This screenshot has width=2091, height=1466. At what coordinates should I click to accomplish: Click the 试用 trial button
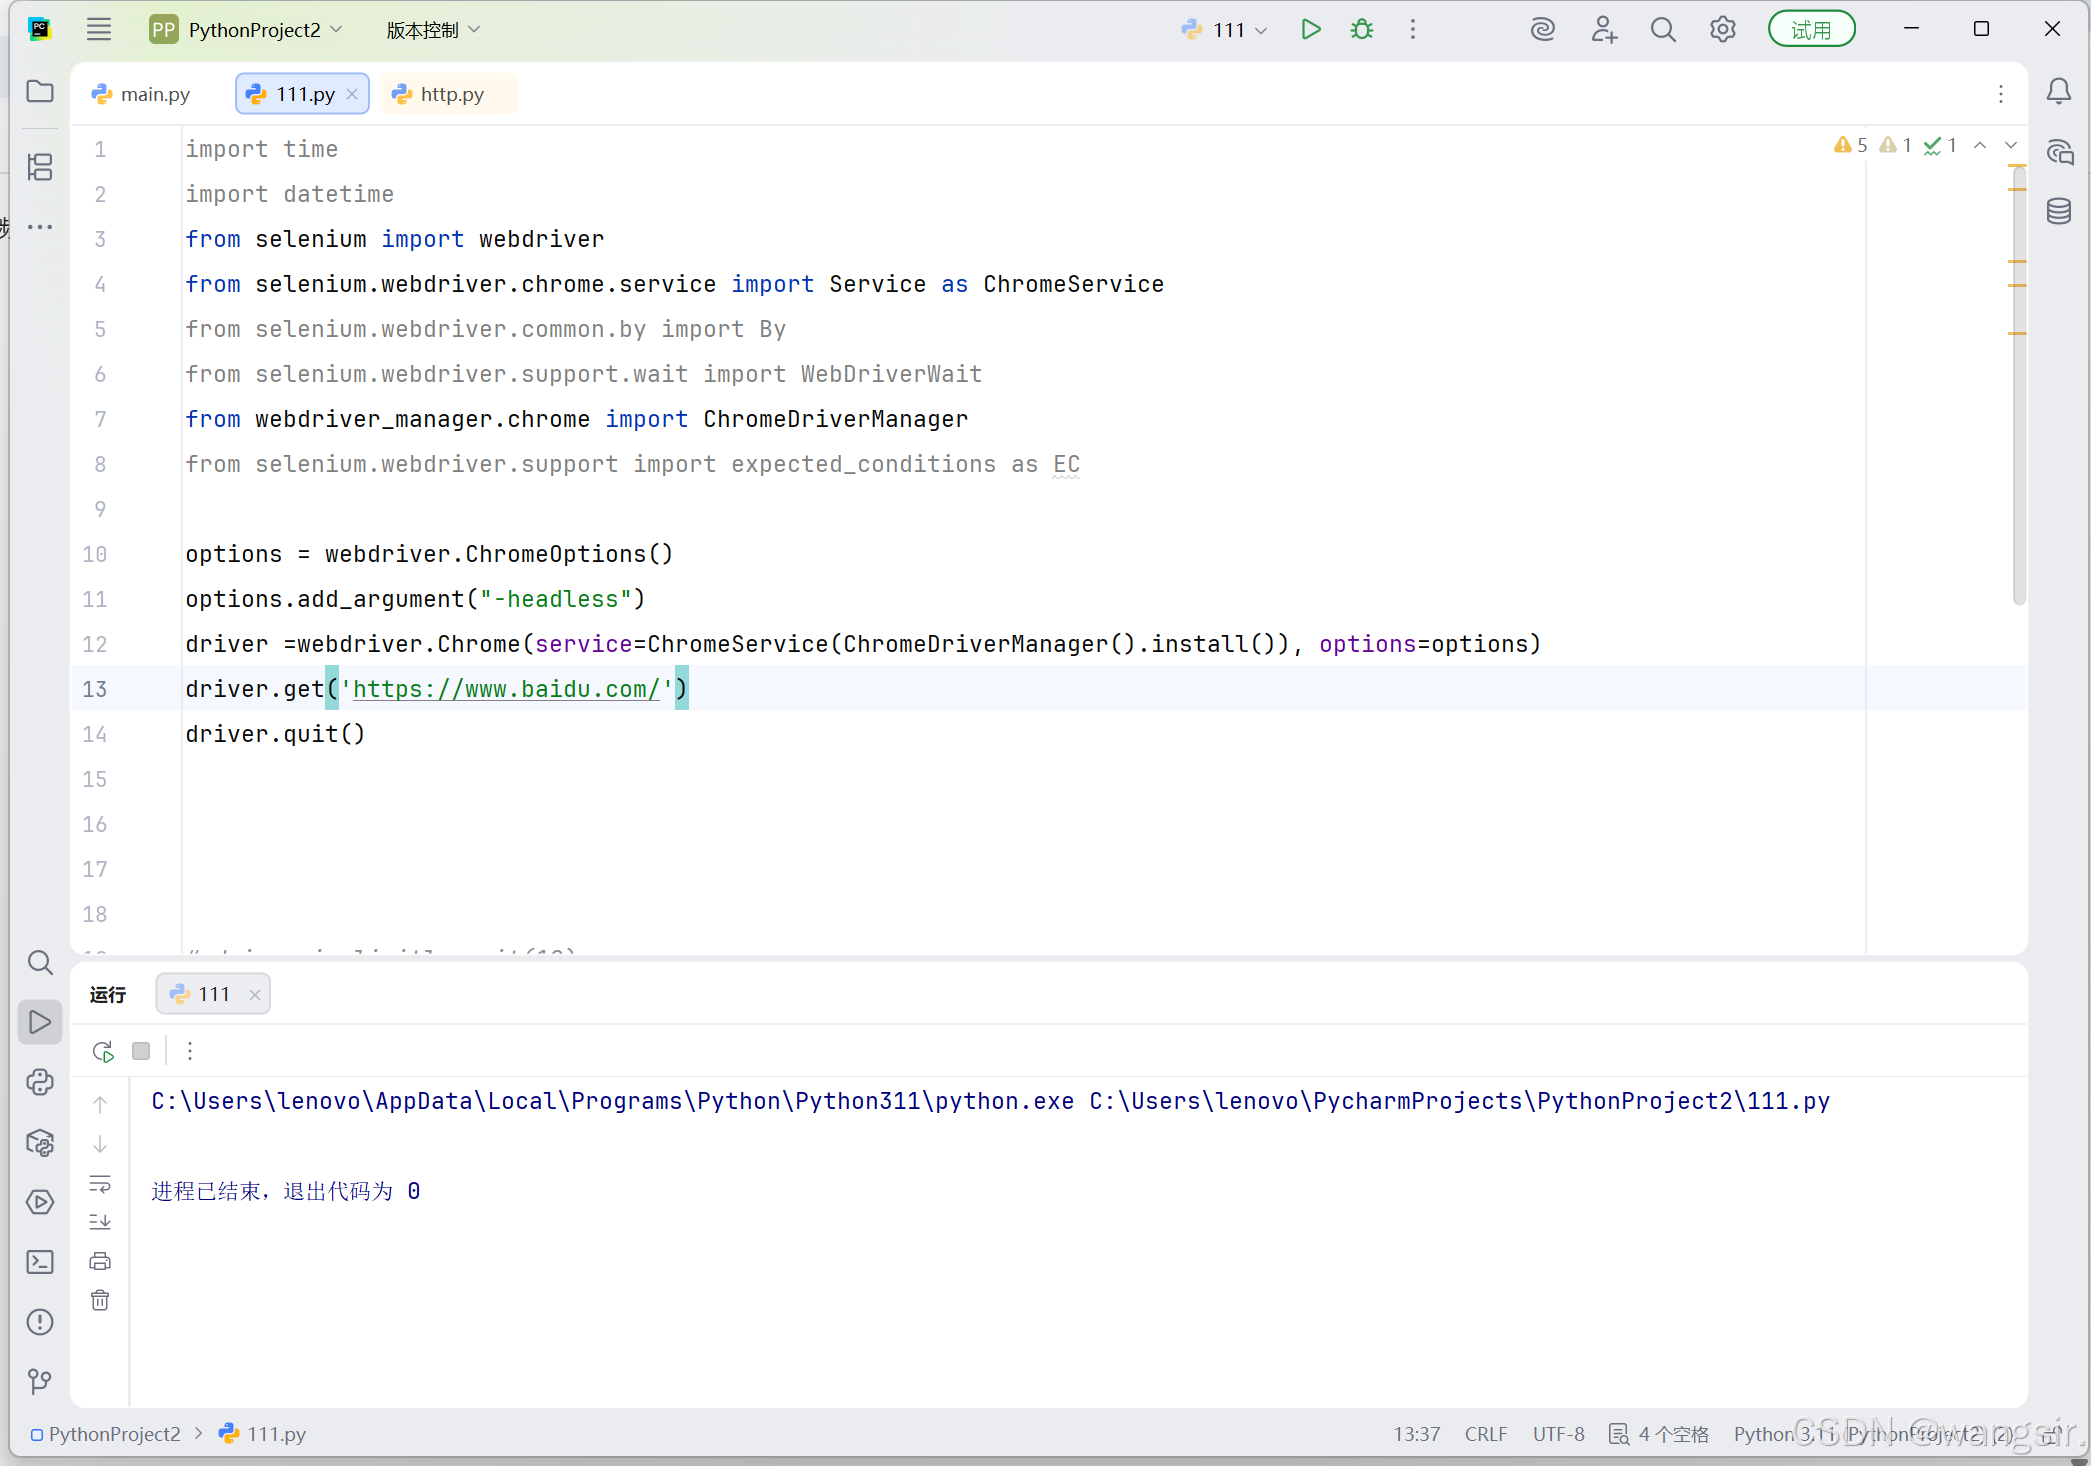pyautogui.click(x=1810, y=30)
